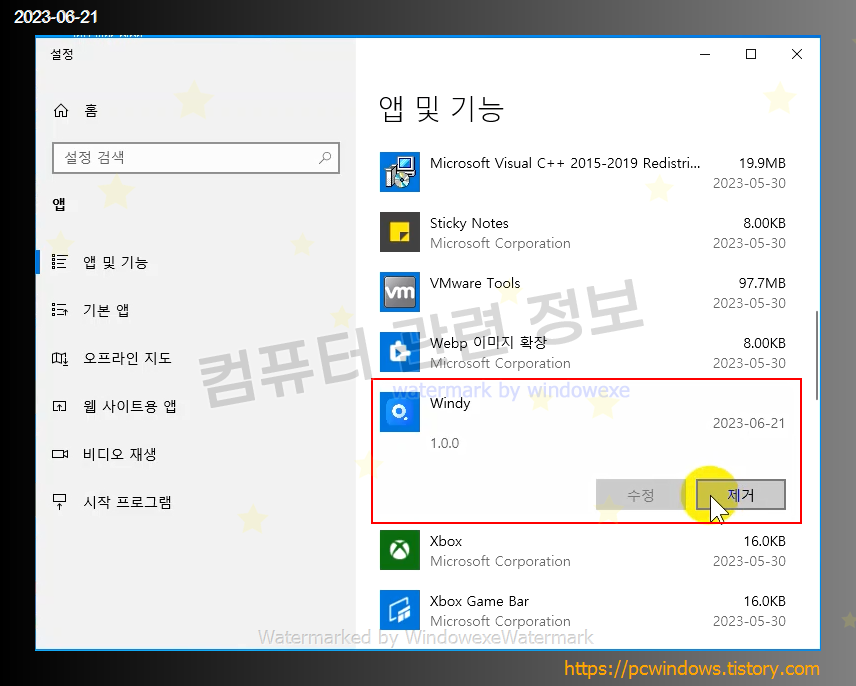Screen dimensions: 856x686
Task: Click the Windy app icon
Action: 400,412
